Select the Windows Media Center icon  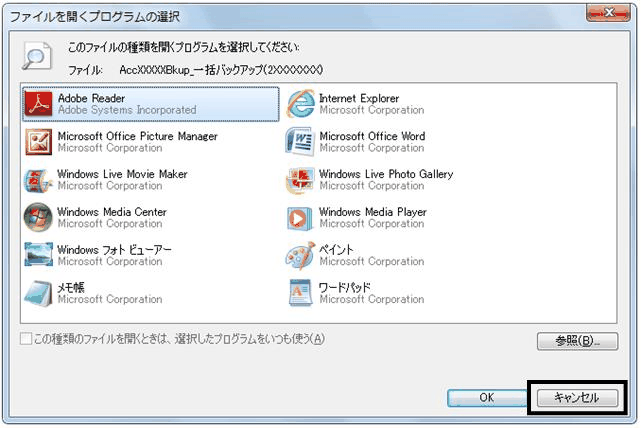click(38, 217)
